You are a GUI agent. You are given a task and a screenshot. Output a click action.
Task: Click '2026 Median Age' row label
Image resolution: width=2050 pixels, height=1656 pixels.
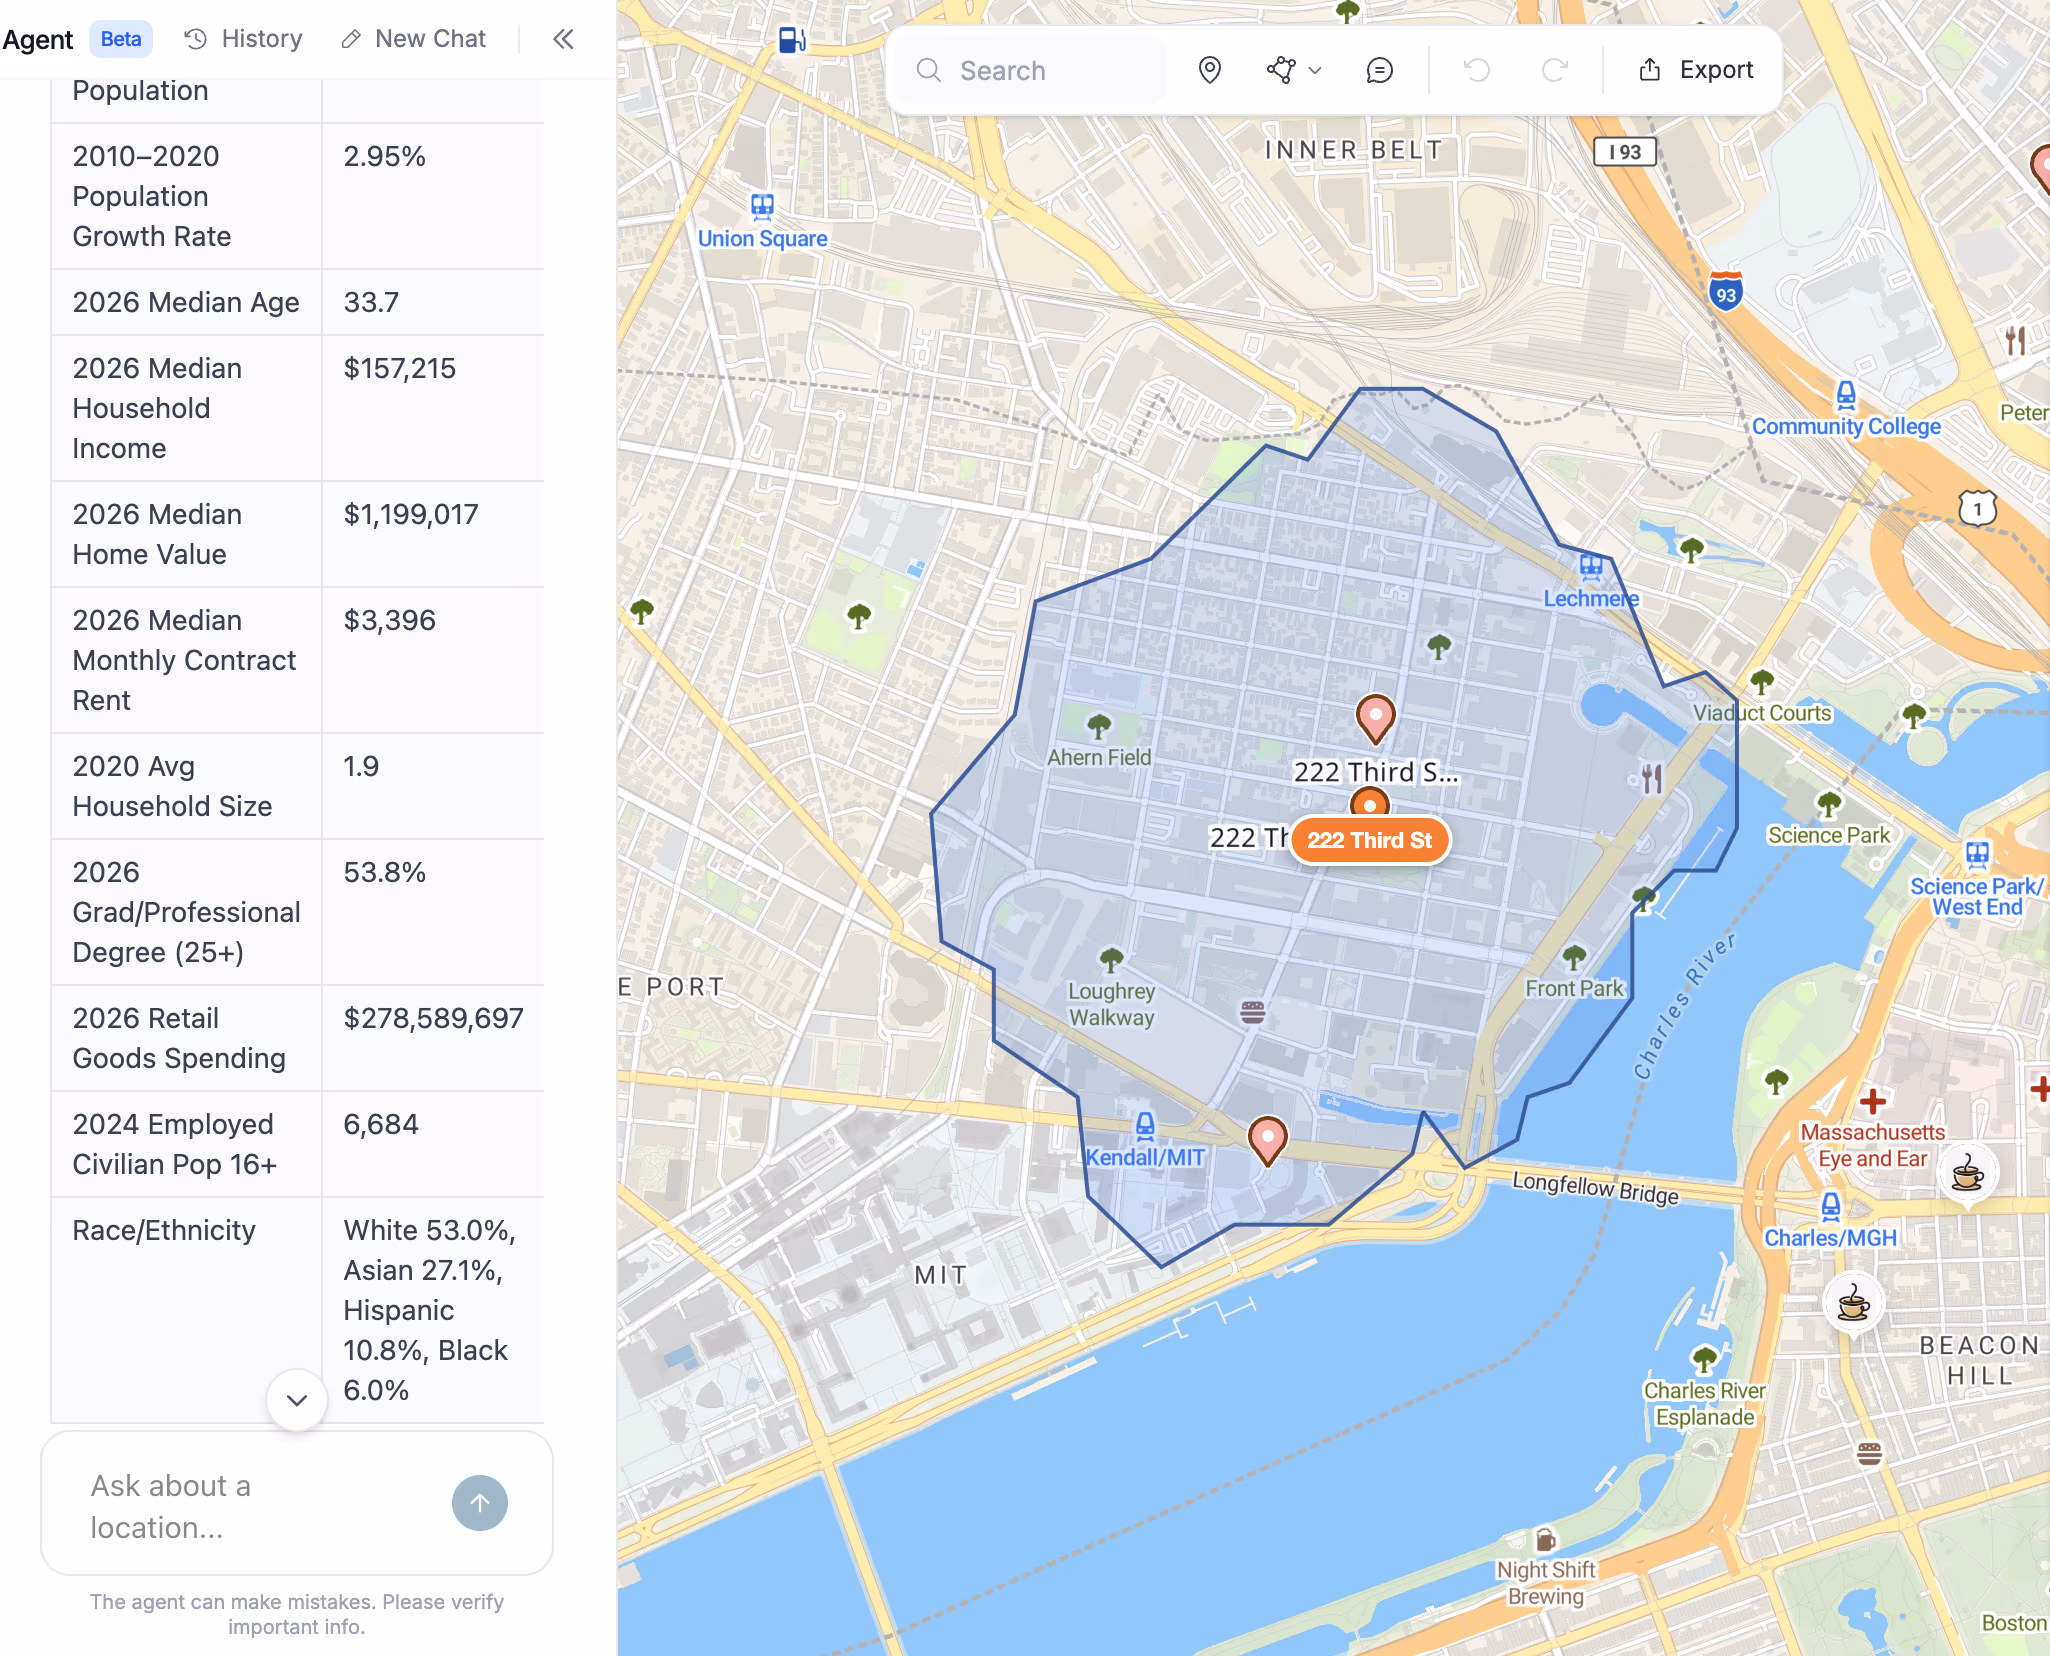(x=186, y=303)
